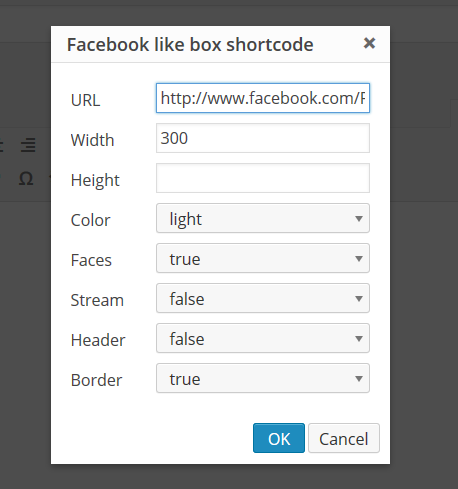
Task: Expand the Faces dropdown
Action: [263, 258]
